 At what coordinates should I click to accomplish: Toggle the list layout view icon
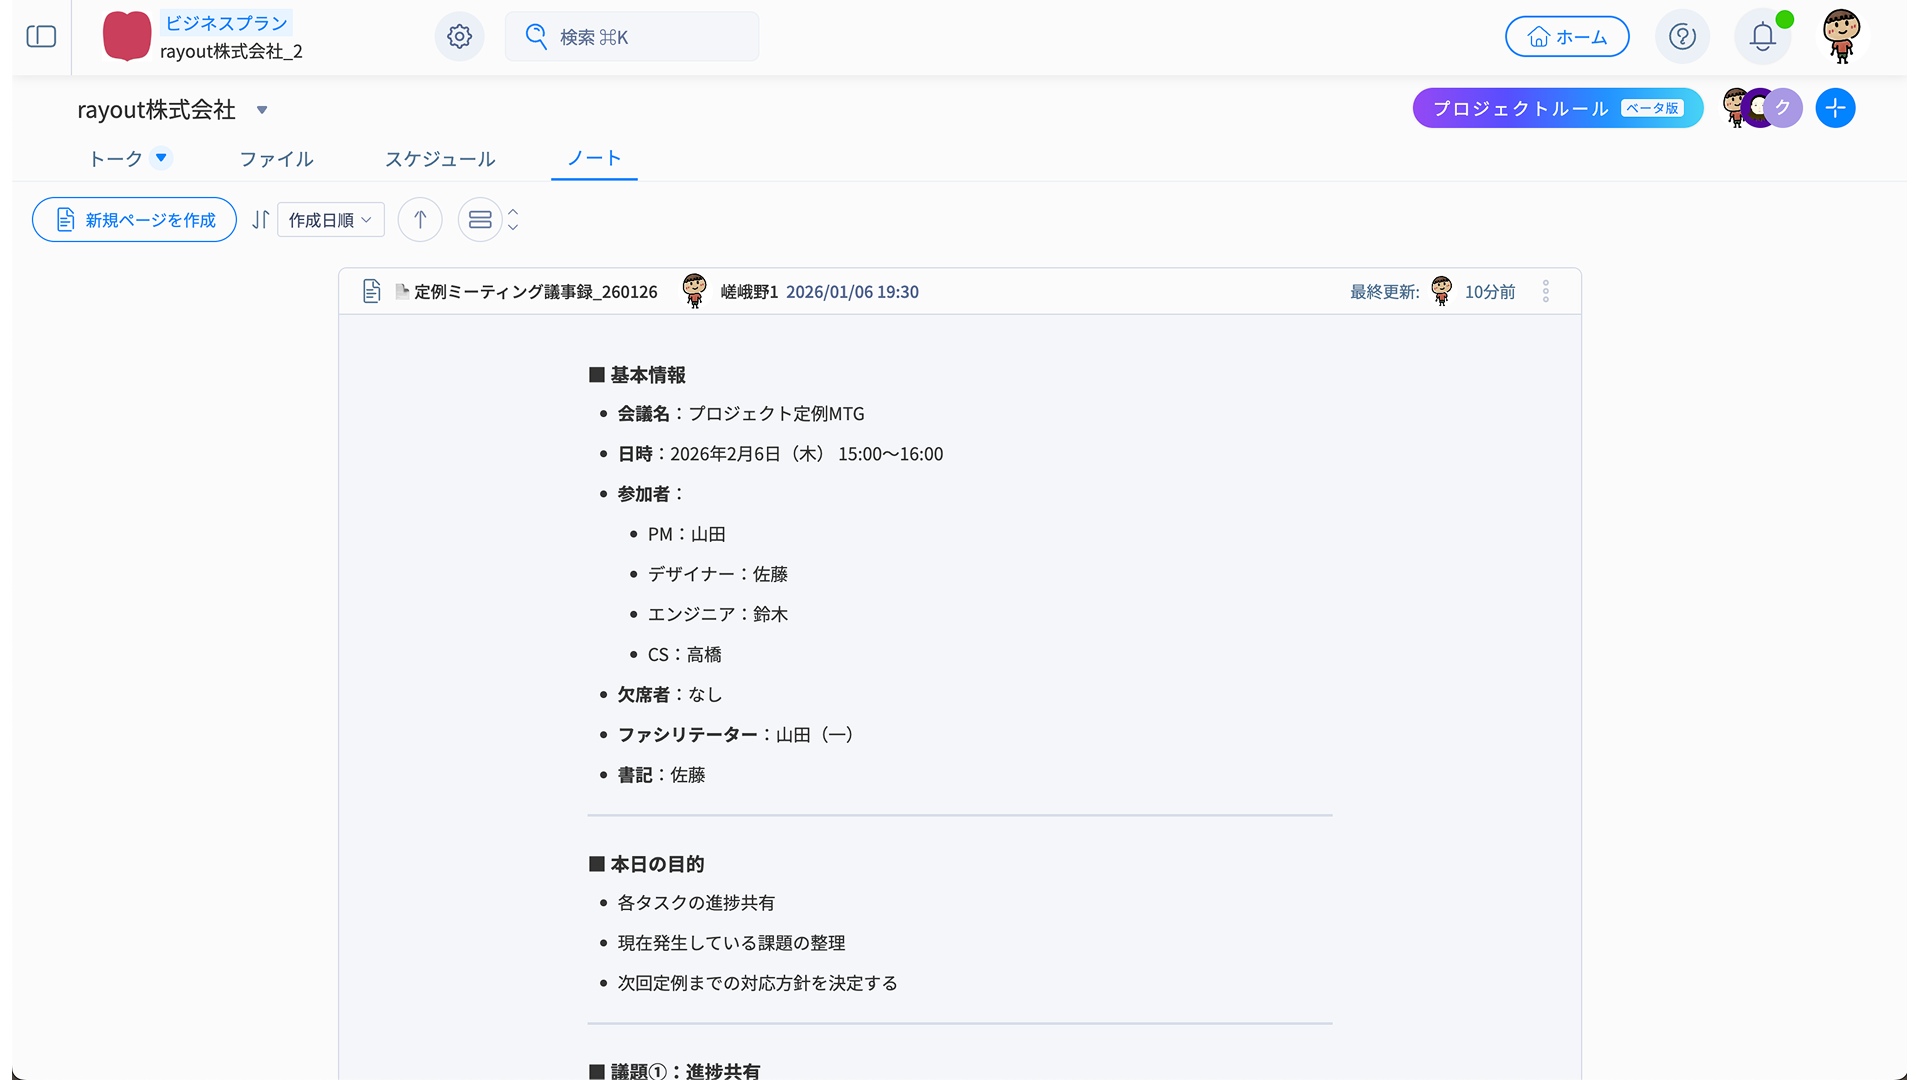click(x=480, y=220)
